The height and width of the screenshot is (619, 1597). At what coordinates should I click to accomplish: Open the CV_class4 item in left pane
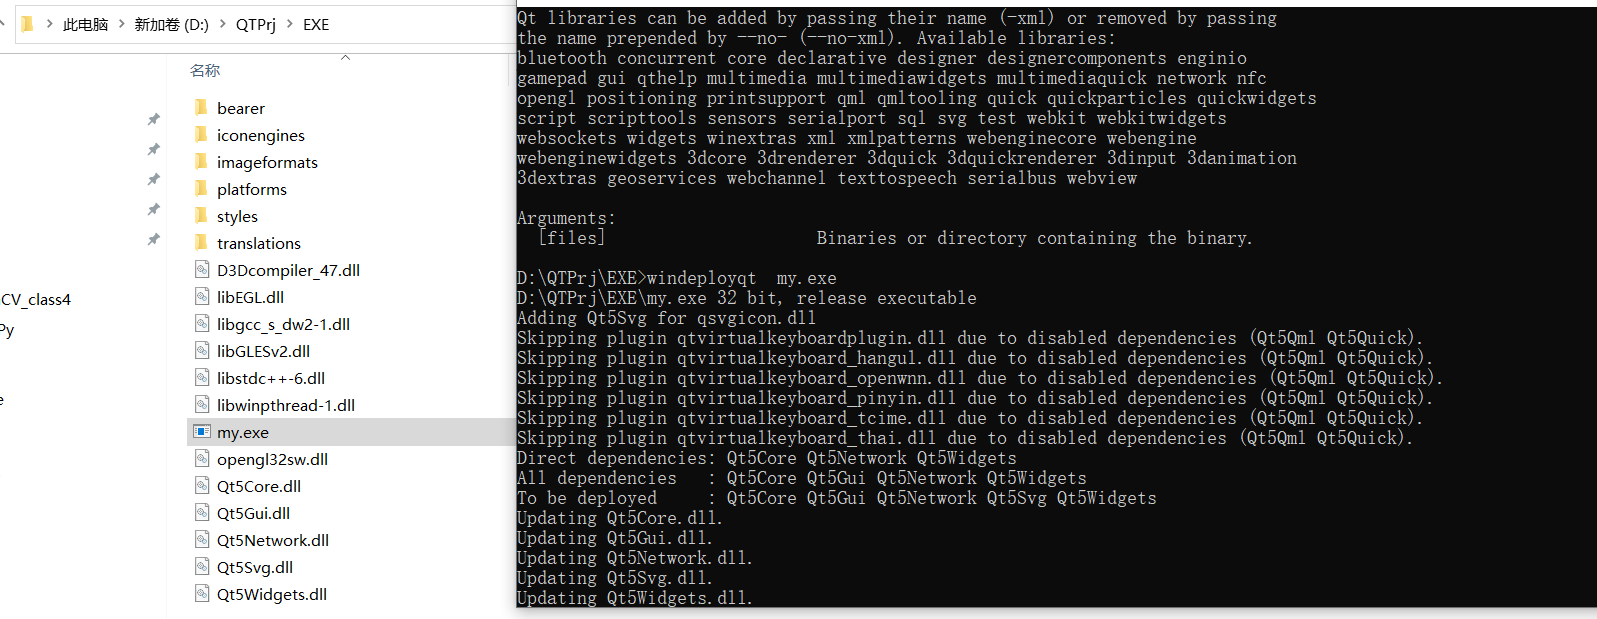click(x=36, y=299)
